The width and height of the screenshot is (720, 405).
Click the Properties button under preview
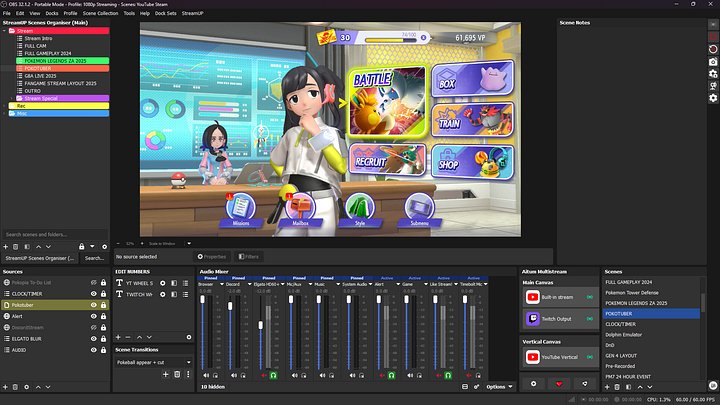point(212,257)
